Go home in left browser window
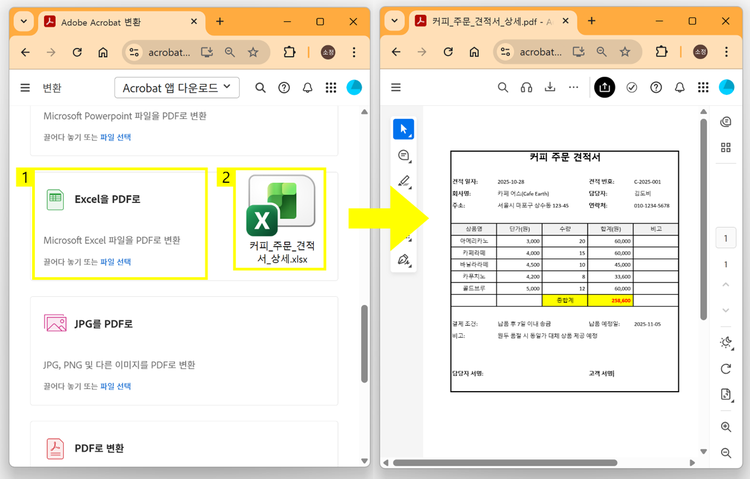The height and width of the screenshot is (479, 750). [103, 52]
